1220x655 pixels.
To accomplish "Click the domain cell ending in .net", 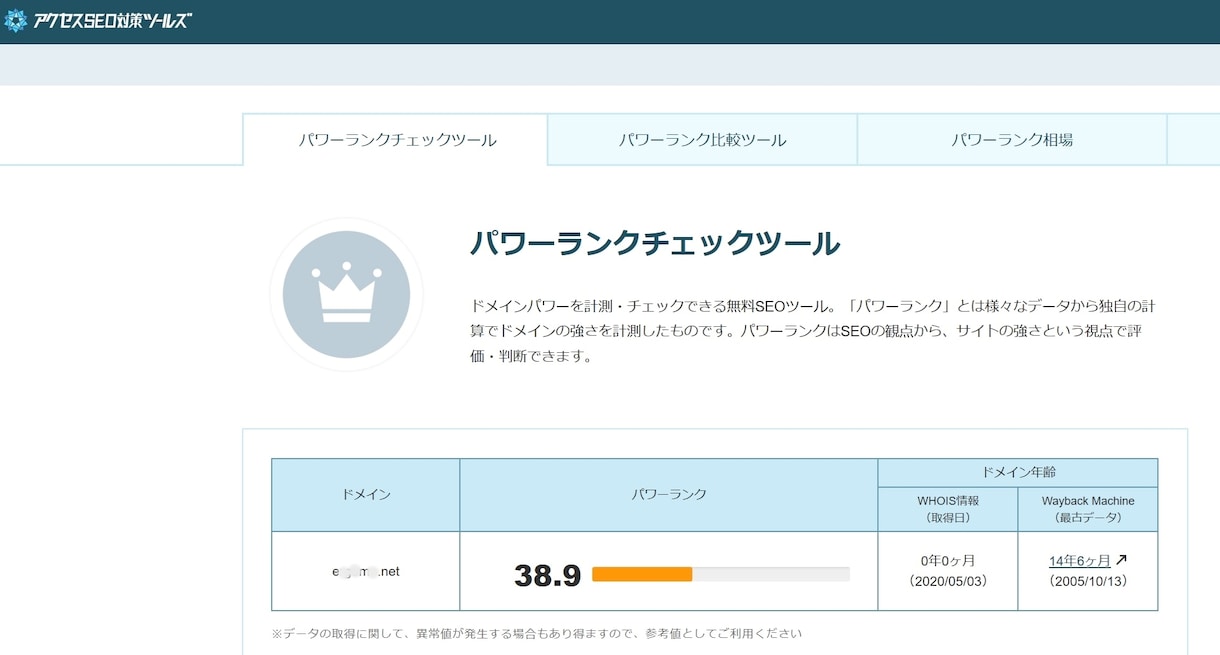I will tap(366, 571).
